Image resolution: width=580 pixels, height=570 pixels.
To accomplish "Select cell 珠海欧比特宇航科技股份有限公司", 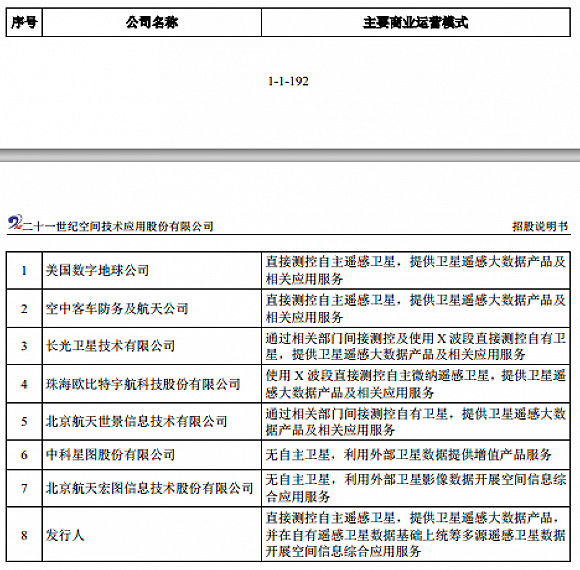I will tap(152, 384).
